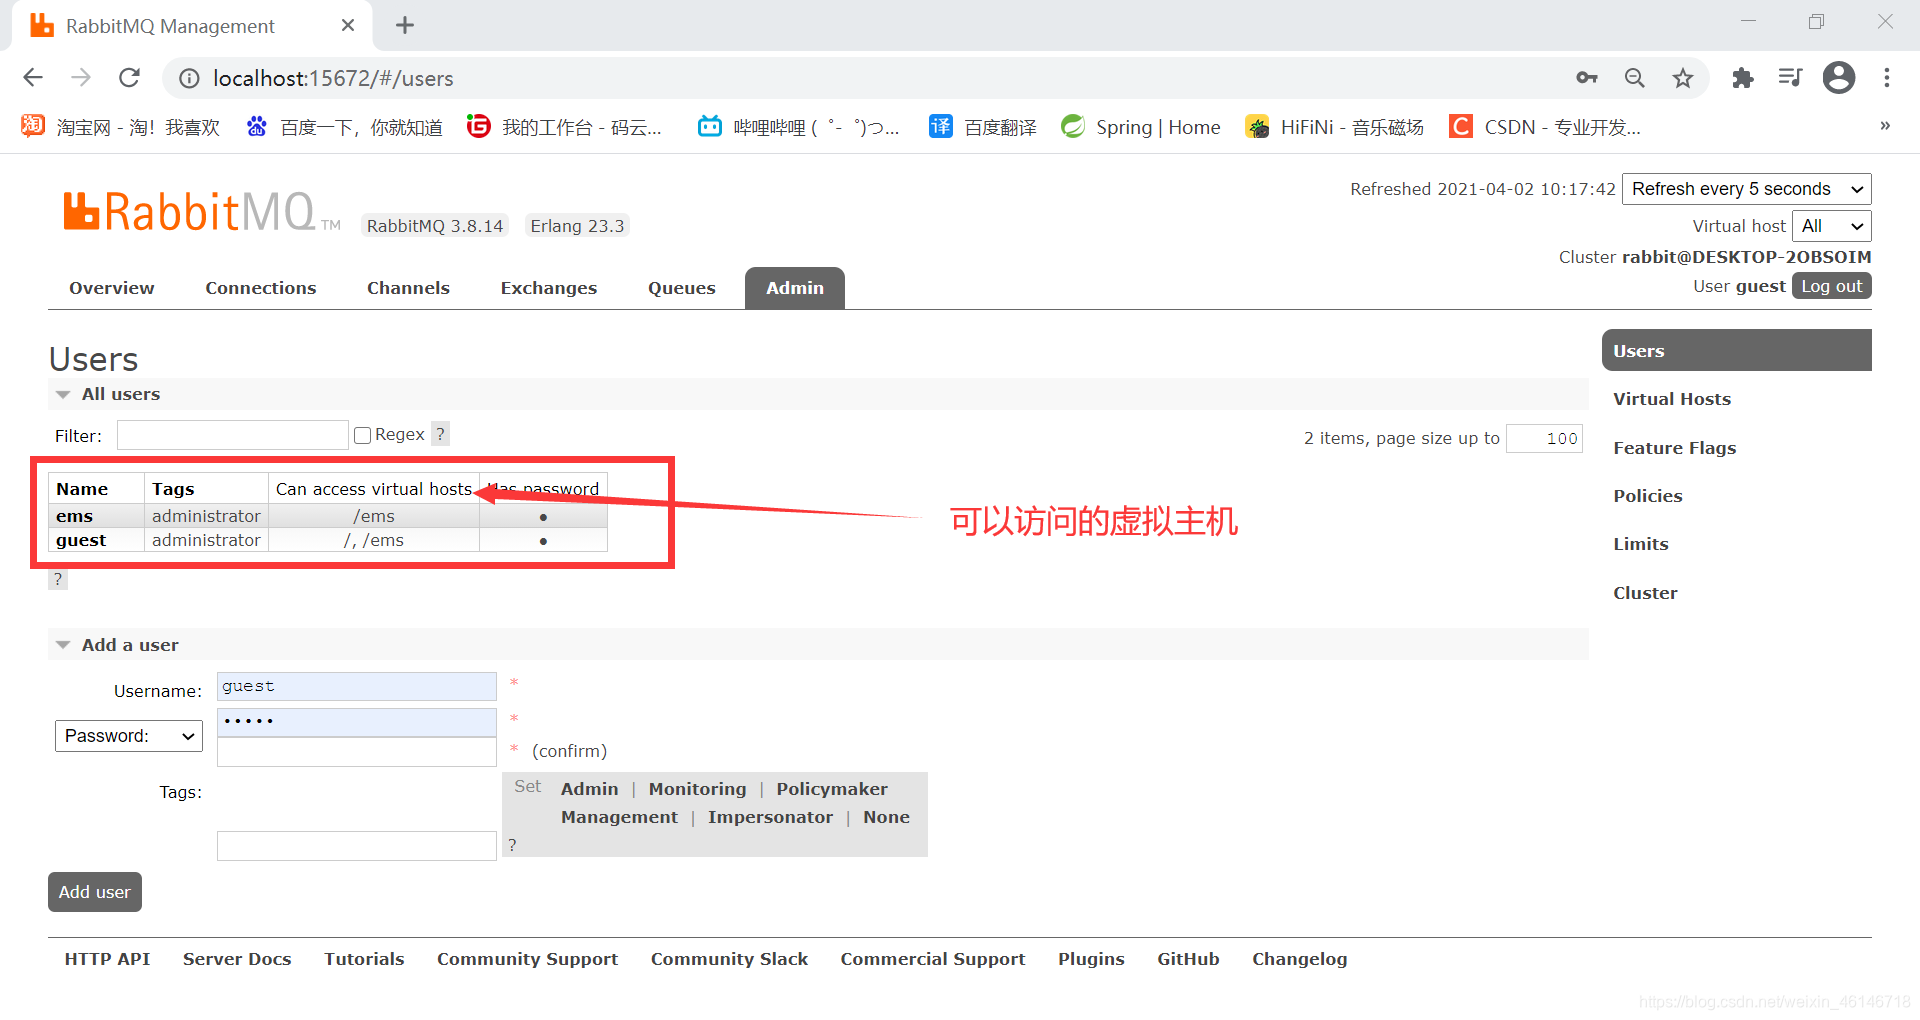Show more bookmarks chevron
The image size is (1920, 1020).
tap(1885, 126)
